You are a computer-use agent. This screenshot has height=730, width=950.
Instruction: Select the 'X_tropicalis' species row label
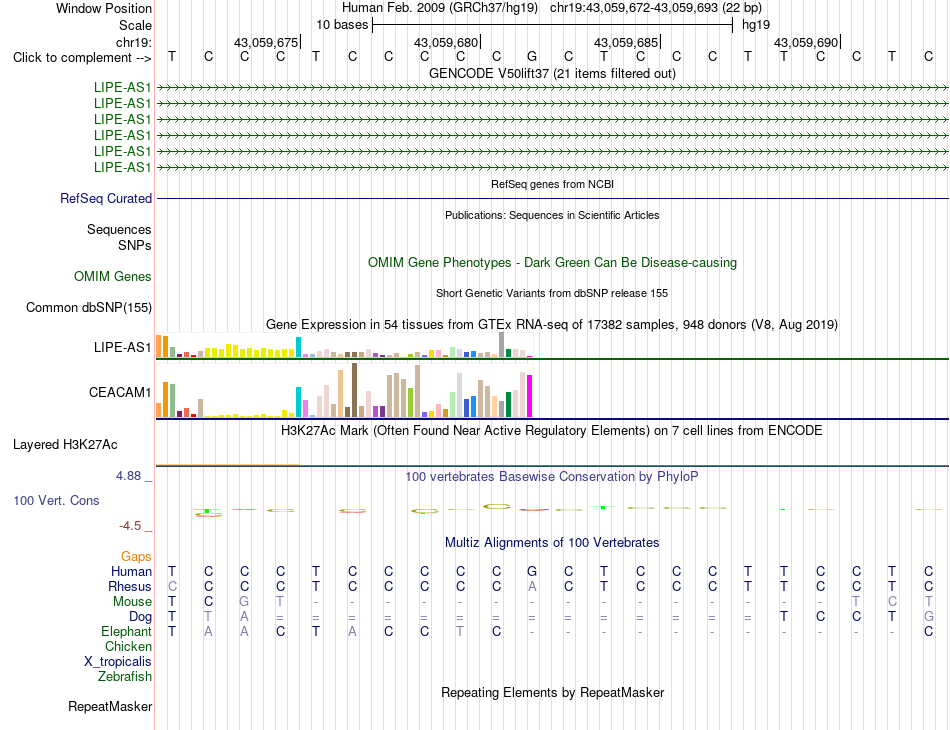click(118, 662)
